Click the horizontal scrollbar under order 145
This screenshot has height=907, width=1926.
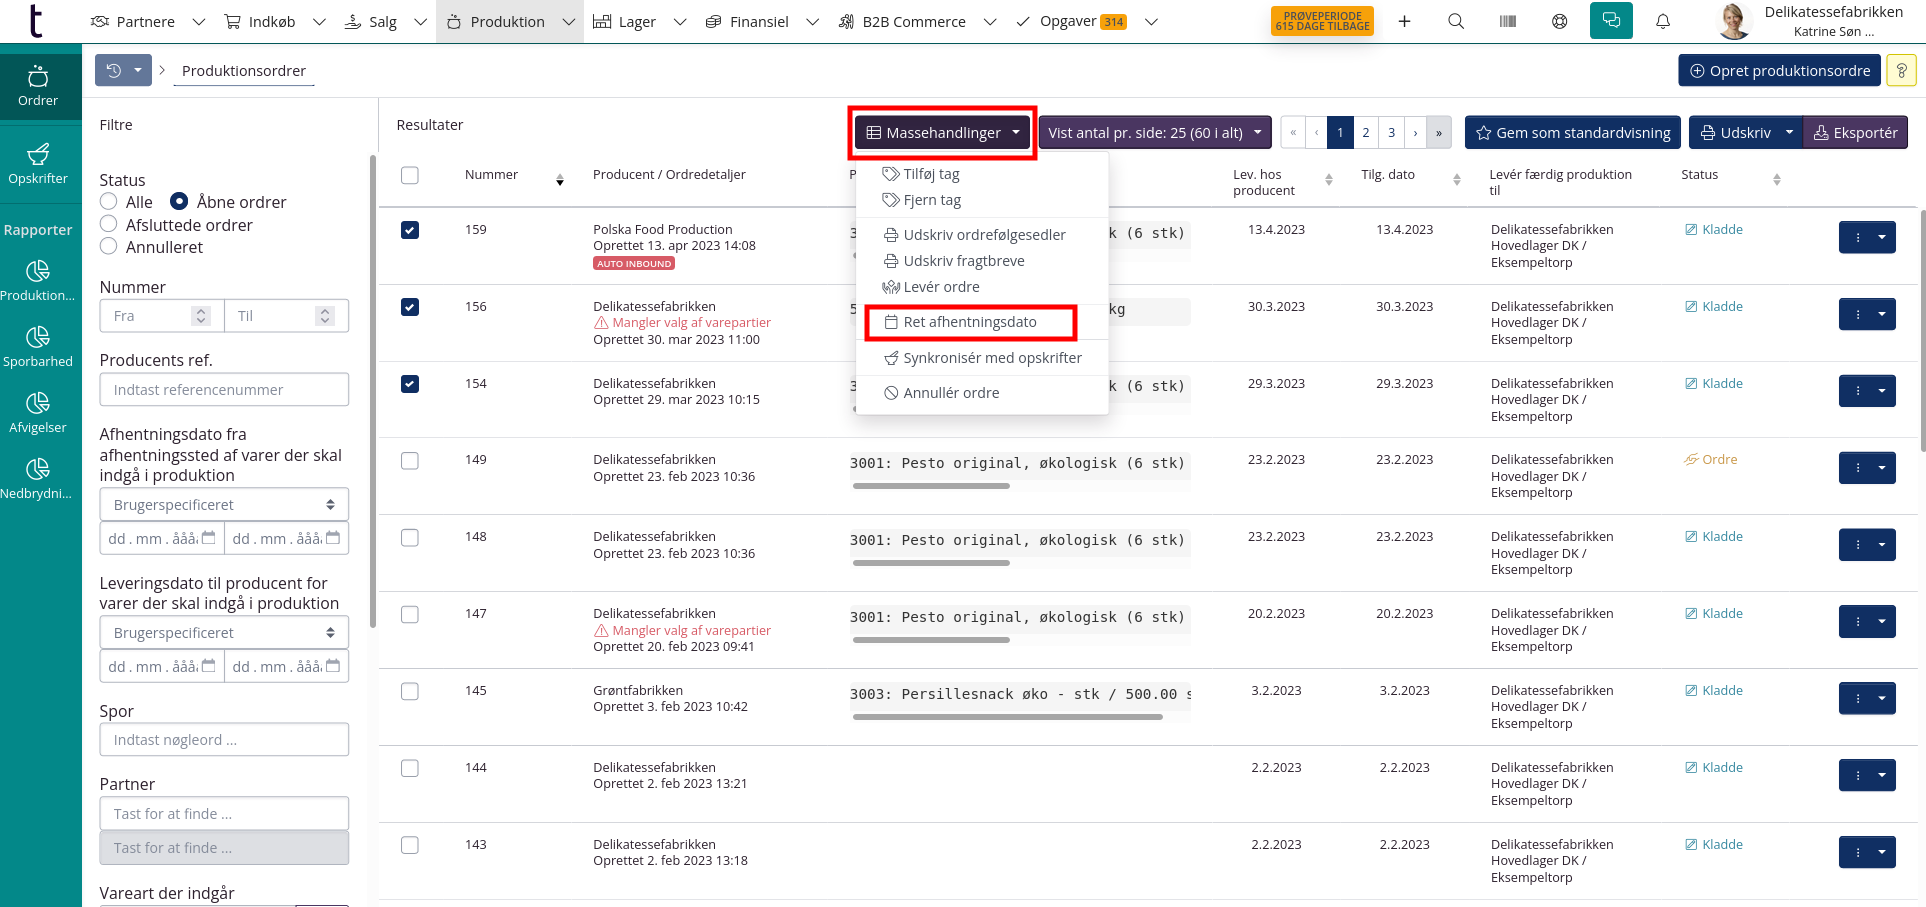coord(1007,716)
